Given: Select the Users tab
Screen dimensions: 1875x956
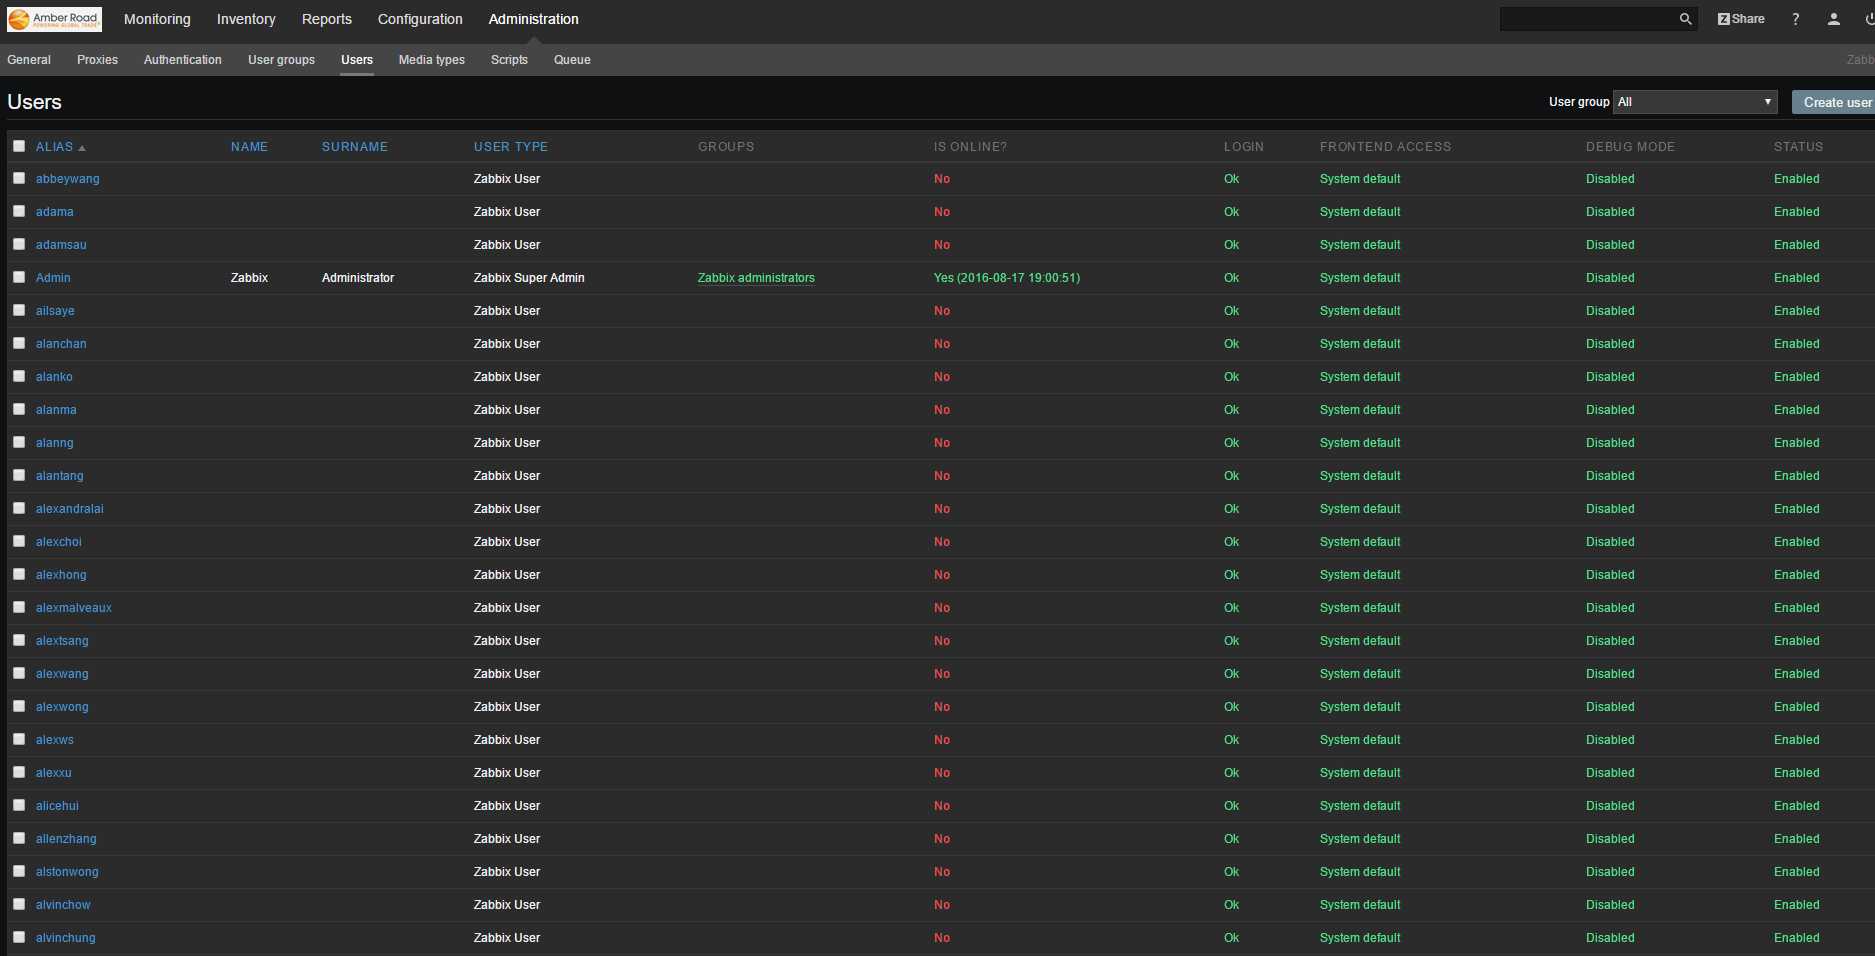Looking at the screenshot, I should pos(357,60).
